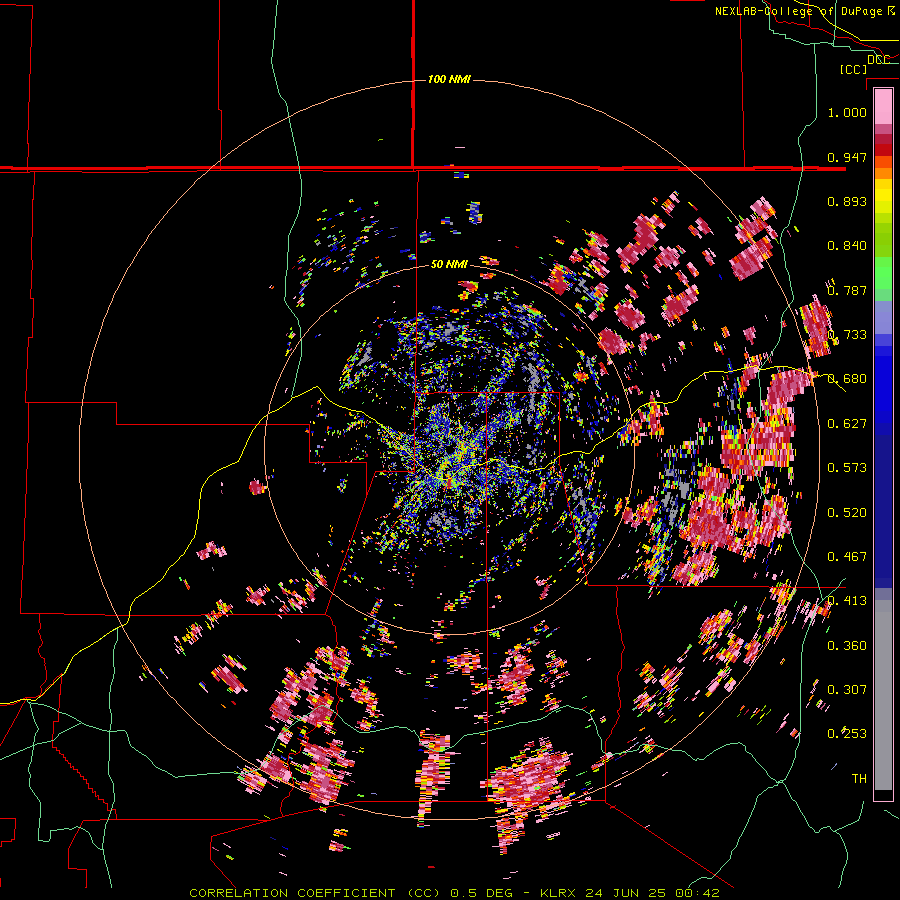Click the 0.413 legend value
The image size is (900, 900).
847,601
